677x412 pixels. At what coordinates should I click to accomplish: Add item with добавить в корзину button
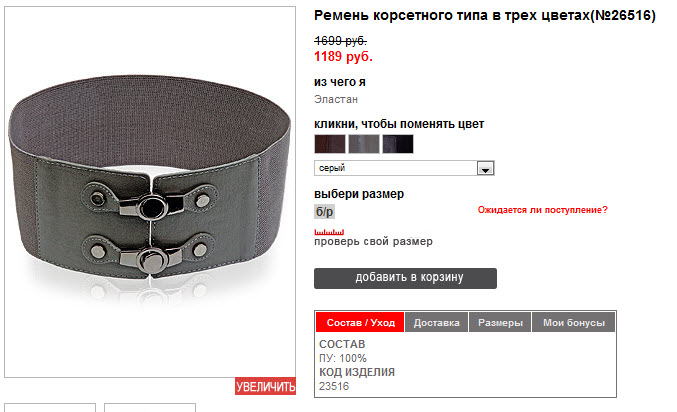[x=405, y=278]
